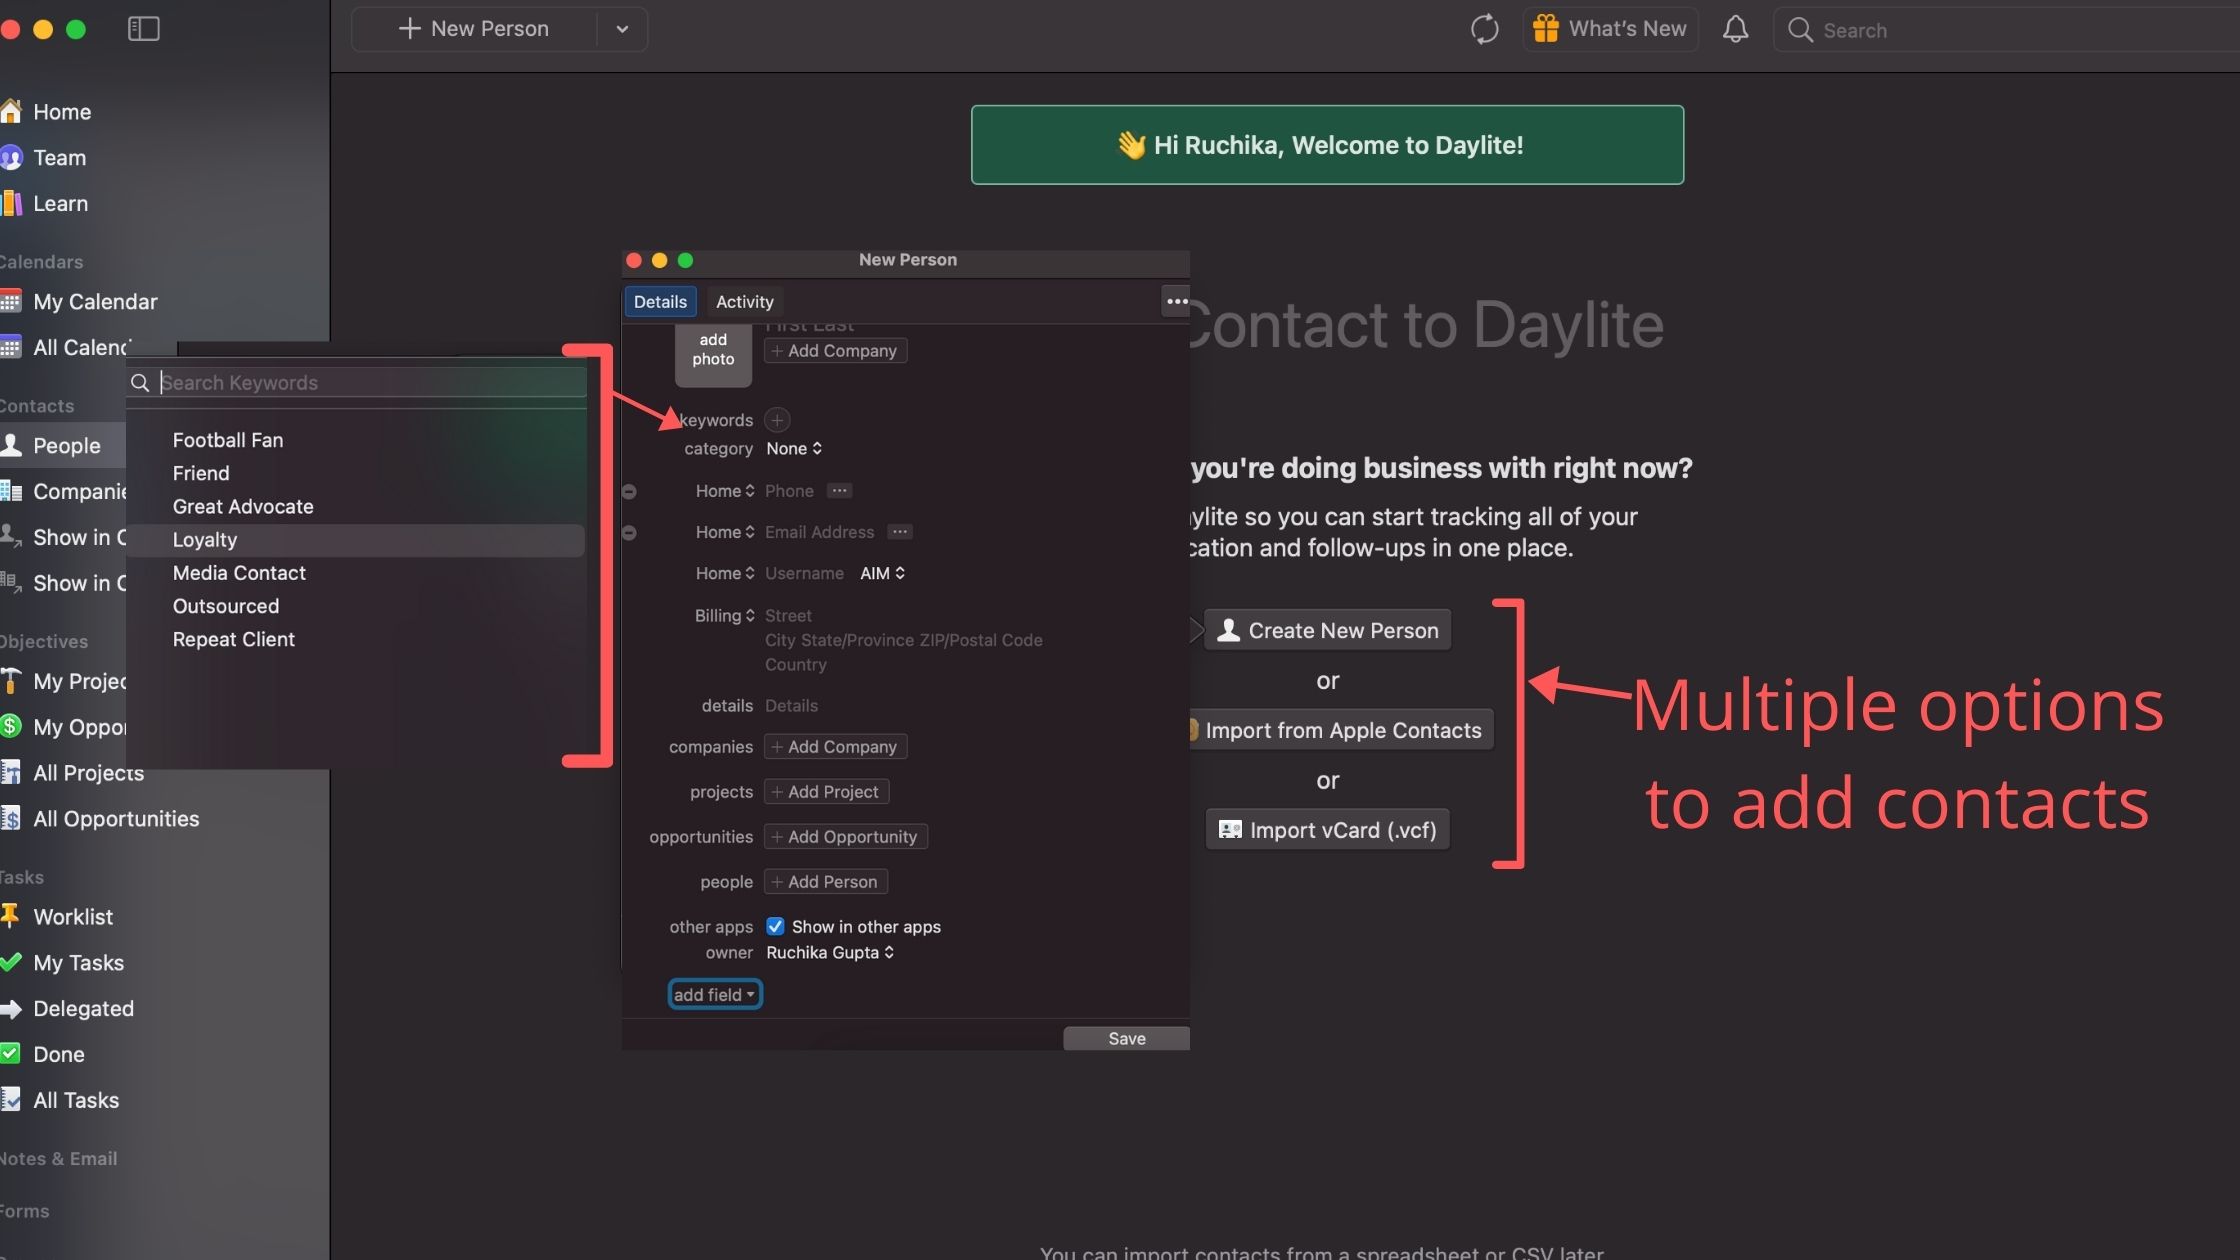The image size is (2240, 1260).
Task: Open the AIM service dropdown
Action: point(882,573)
